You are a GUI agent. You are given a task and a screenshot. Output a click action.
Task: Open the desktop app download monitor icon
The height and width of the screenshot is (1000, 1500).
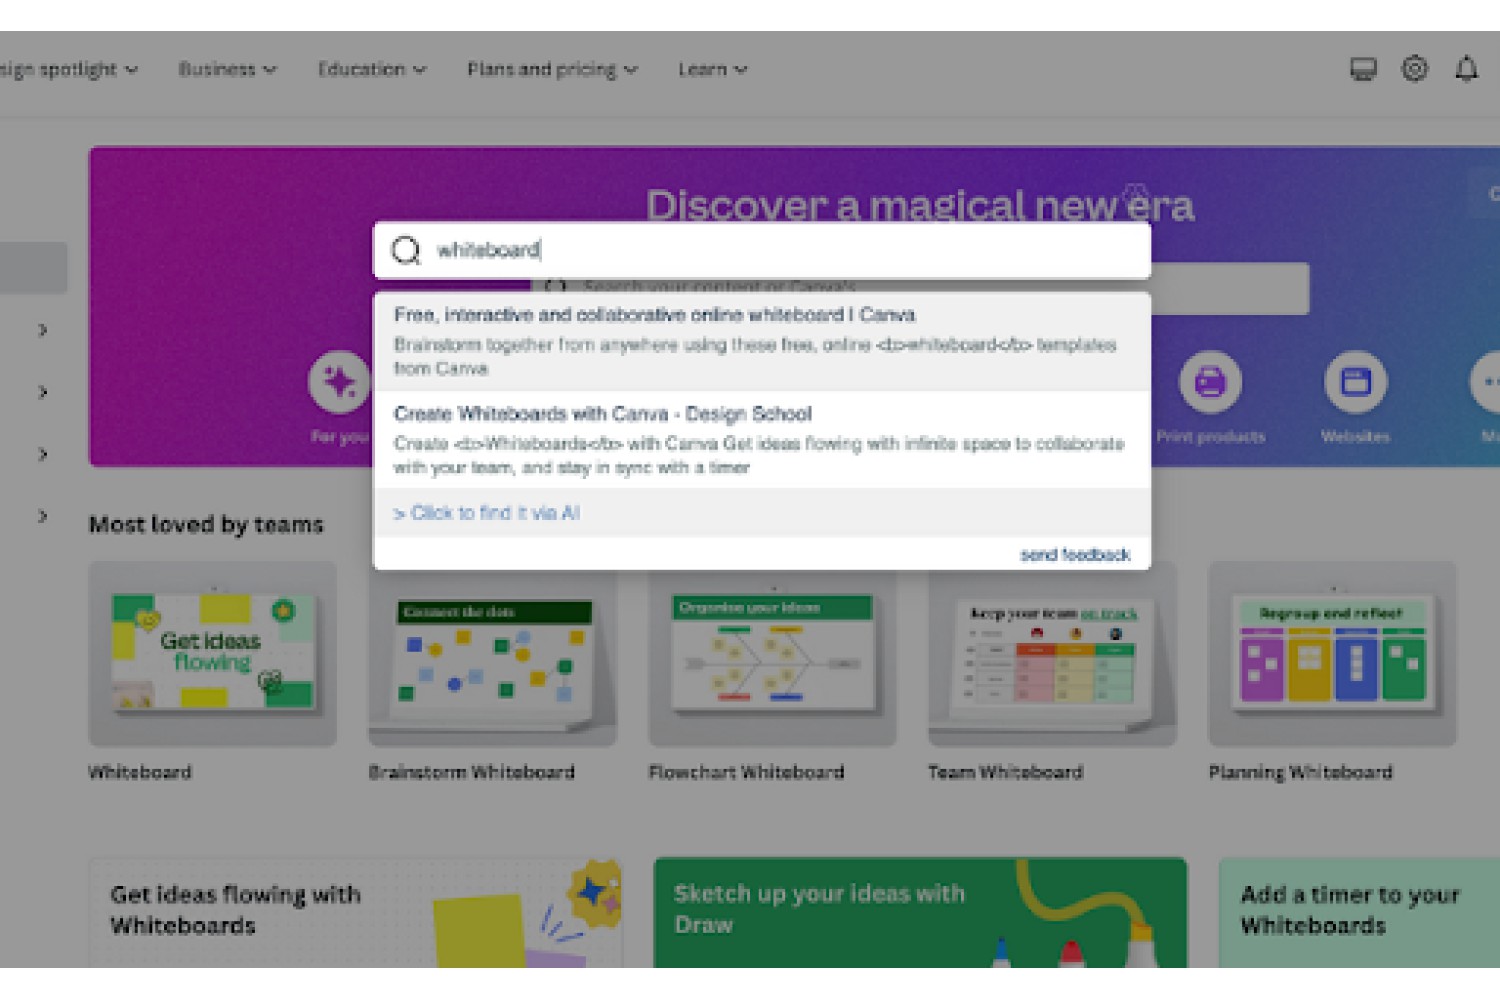pos(1363,69)
